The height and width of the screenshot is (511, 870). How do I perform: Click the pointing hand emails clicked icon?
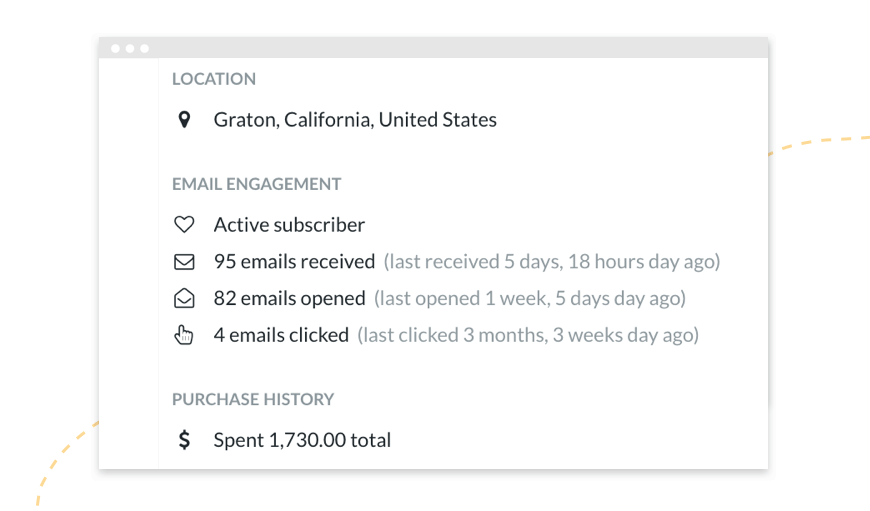pyautogui.click(x=184, y=335)
